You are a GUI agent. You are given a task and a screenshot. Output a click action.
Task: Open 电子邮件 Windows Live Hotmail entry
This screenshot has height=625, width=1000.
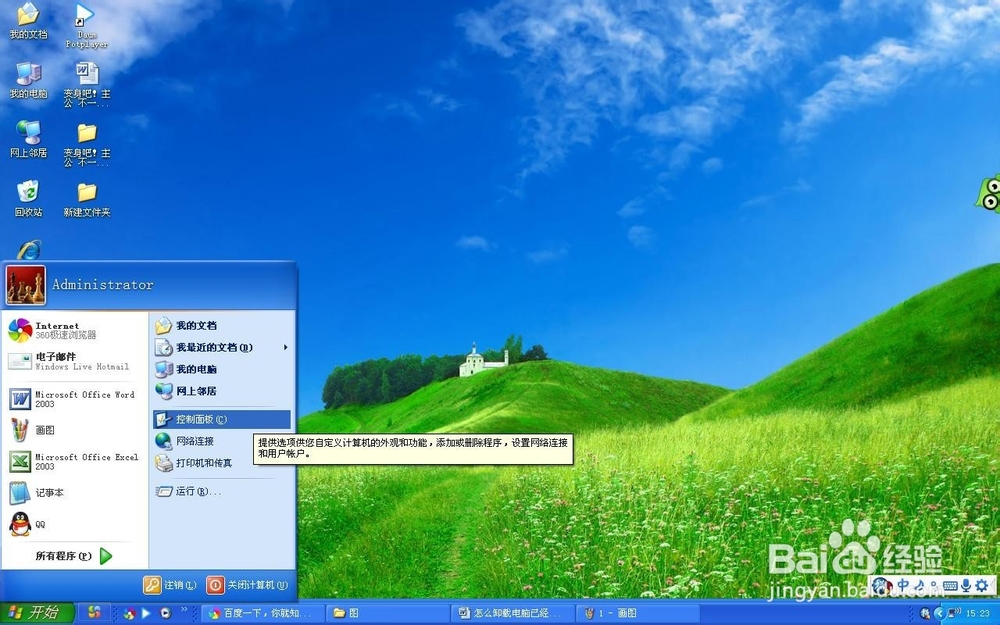[x=75, y=361]
